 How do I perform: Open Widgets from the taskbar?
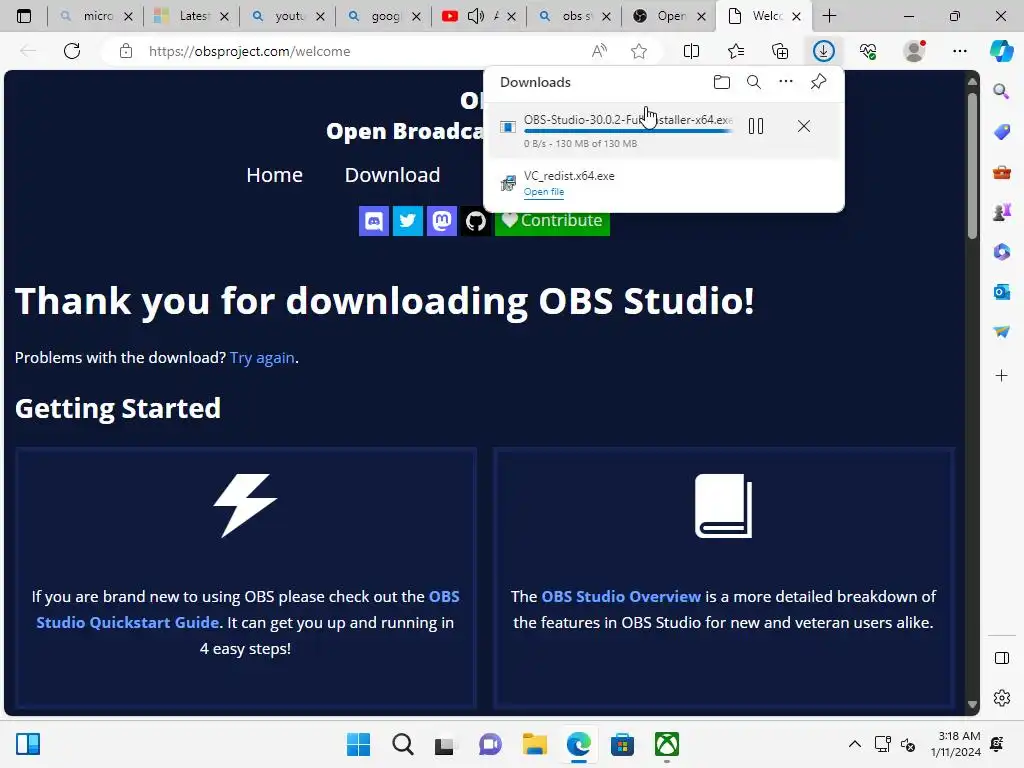pos(28,744)
